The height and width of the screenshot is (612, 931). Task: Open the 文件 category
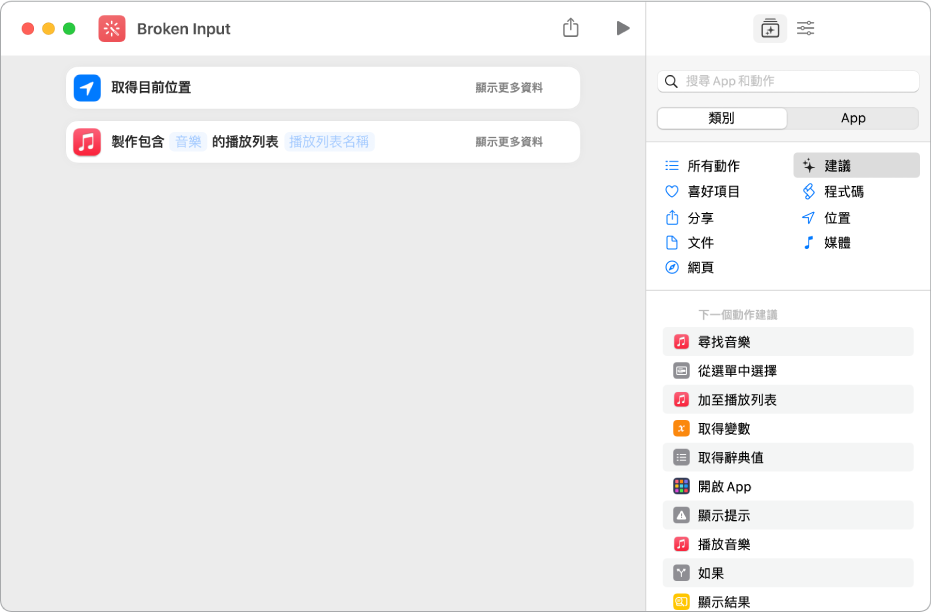(x=689, y=243)
